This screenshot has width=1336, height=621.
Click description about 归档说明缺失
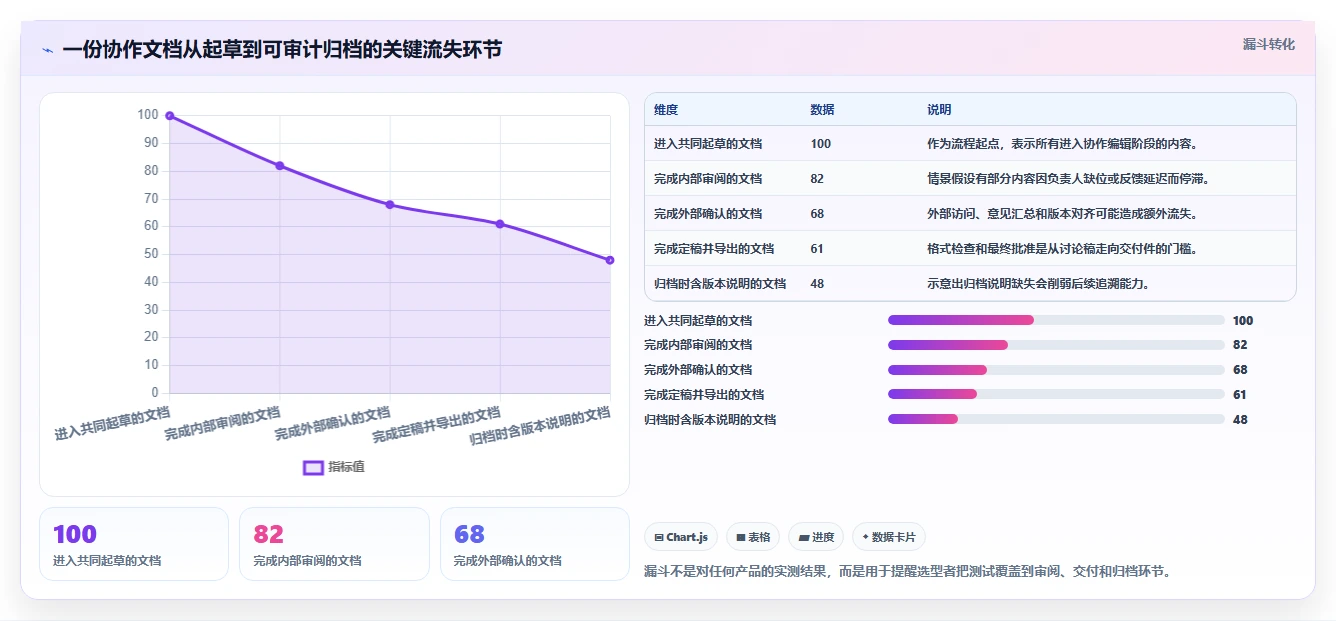[1038, 284]
